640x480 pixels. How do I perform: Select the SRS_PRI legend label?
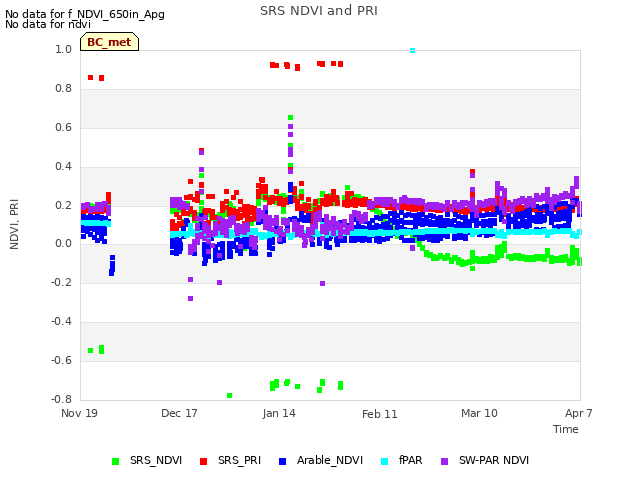(239, 460)
